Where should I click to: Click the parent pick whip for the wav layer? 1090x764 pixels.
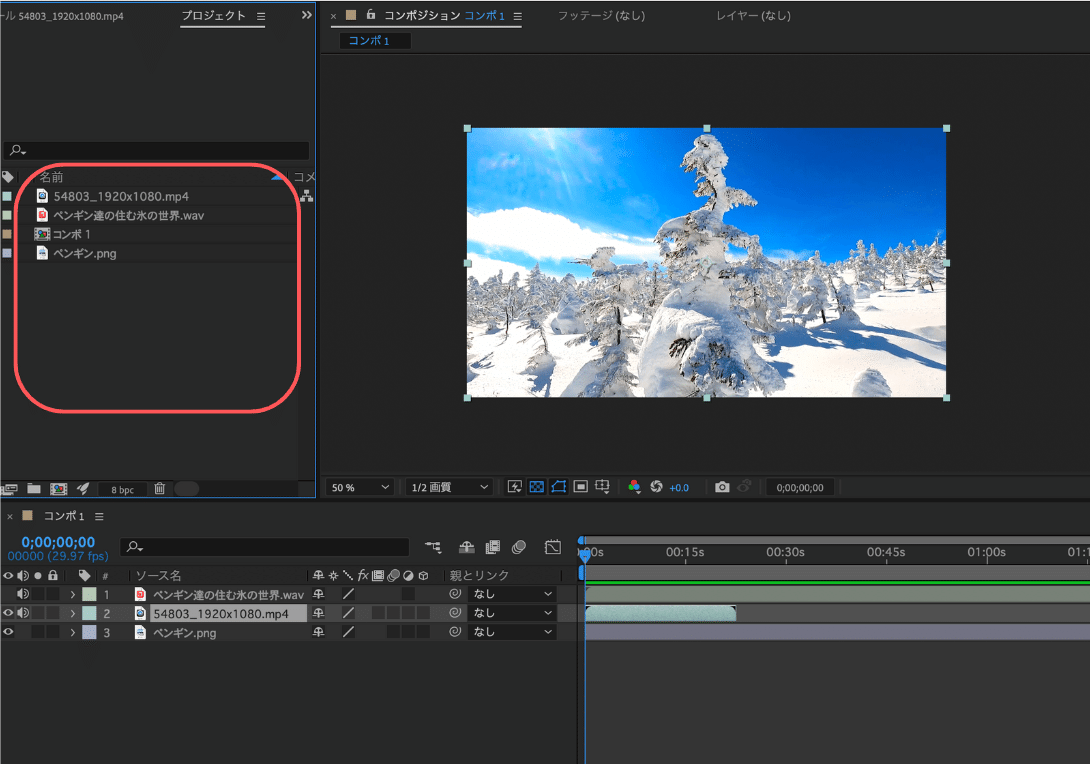click(455, 594)
